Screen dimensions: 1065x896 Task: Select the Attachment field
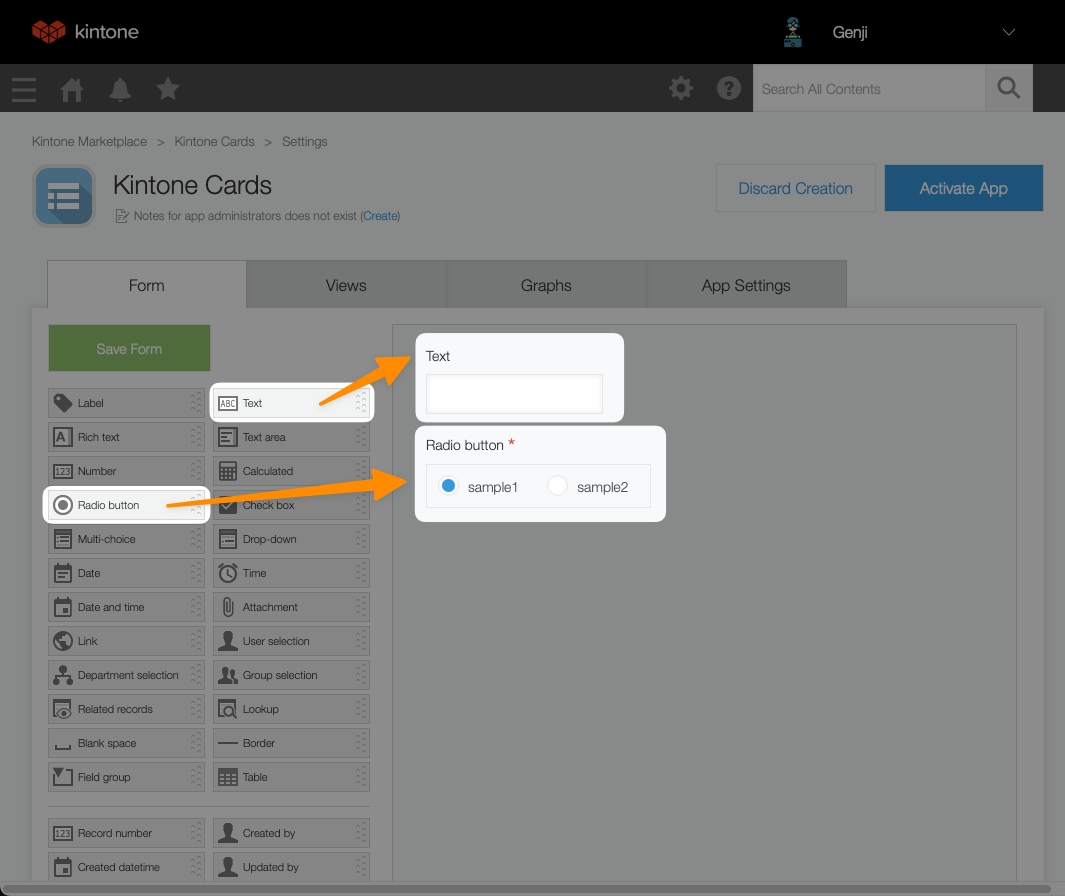(x=291, y=607)
